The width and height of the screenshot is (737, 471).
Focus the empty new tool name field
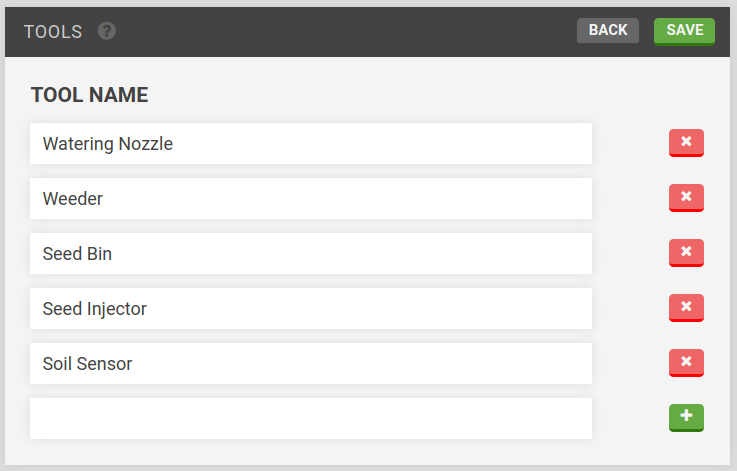[310, 418]
